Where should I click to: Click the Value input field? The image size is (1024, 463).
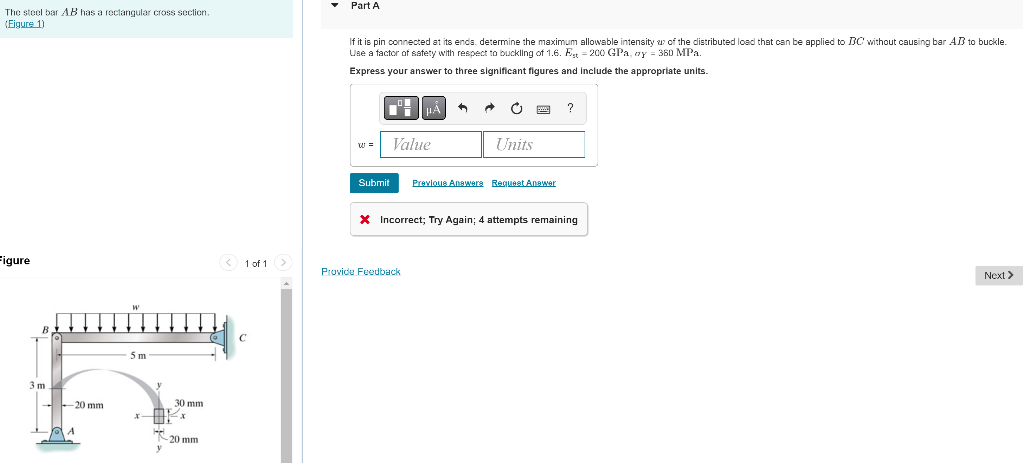(x=431, y=144)
